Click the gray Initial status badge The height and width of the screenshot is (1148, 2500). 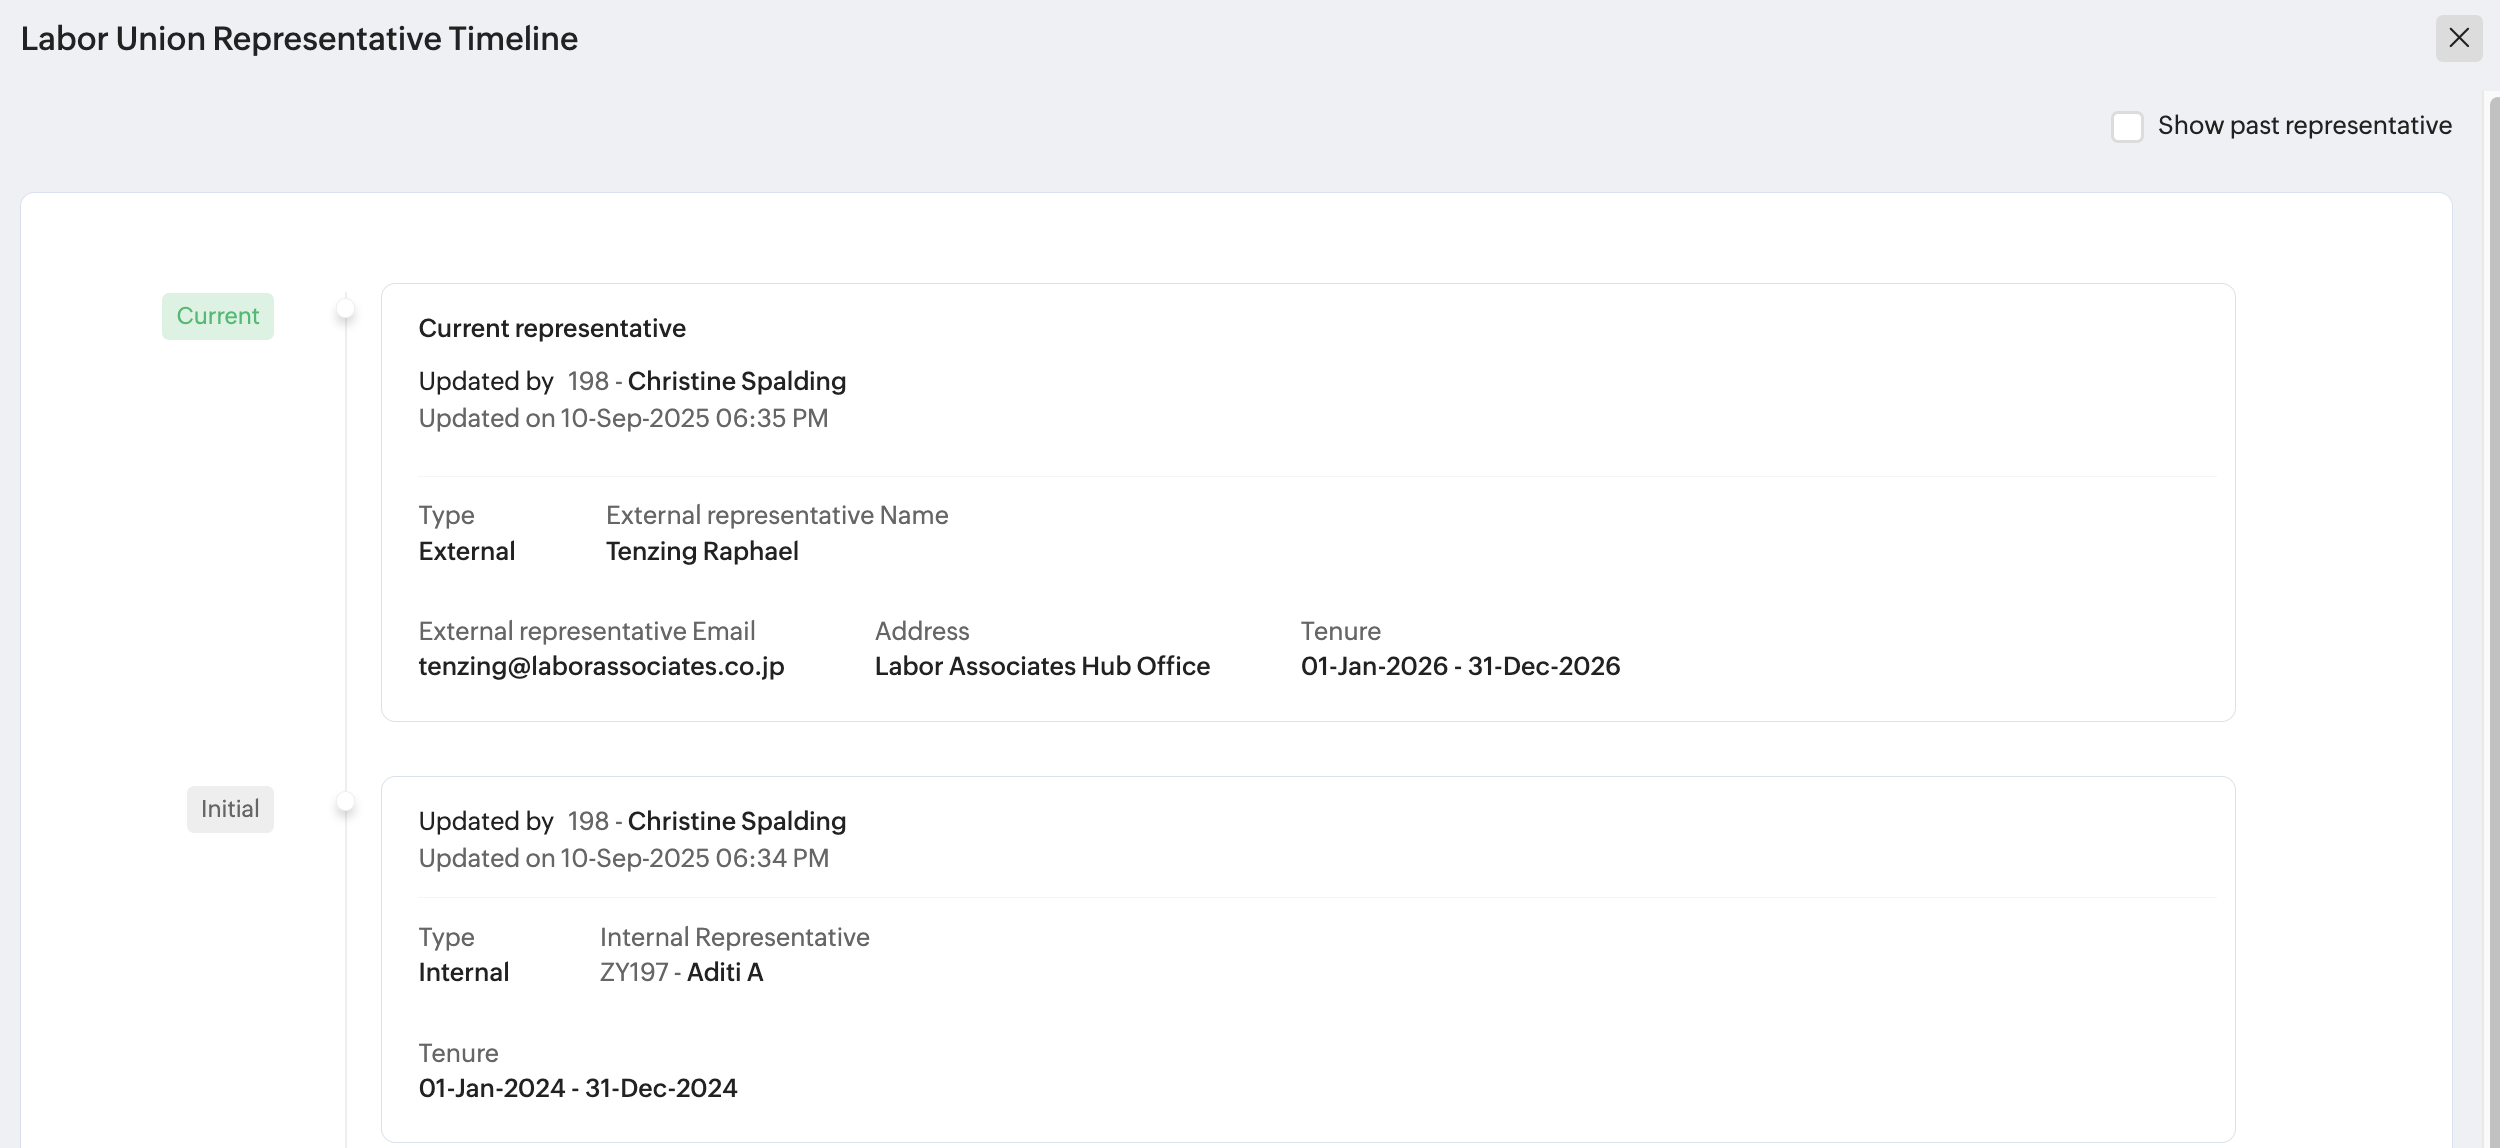(230, 809)
